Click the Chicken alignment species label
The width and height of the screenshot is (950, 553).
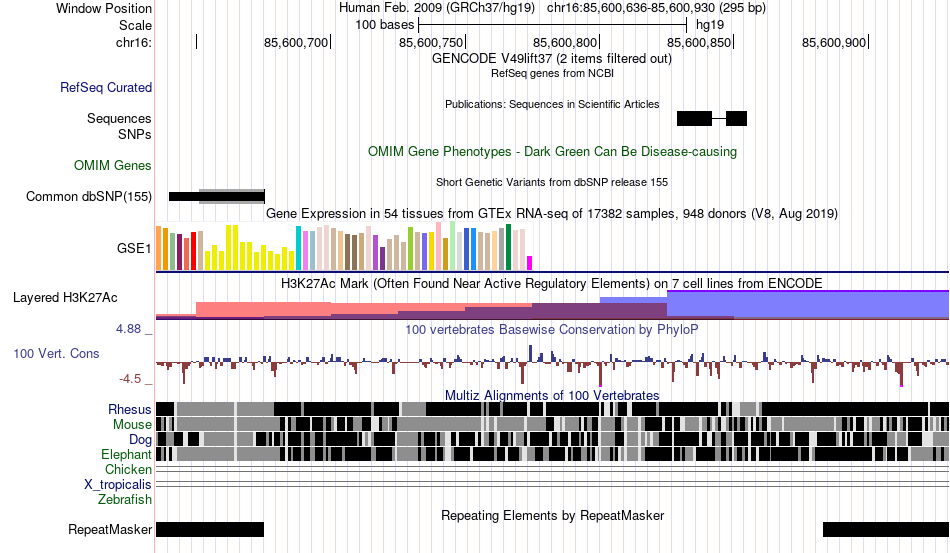click(128, 469)
